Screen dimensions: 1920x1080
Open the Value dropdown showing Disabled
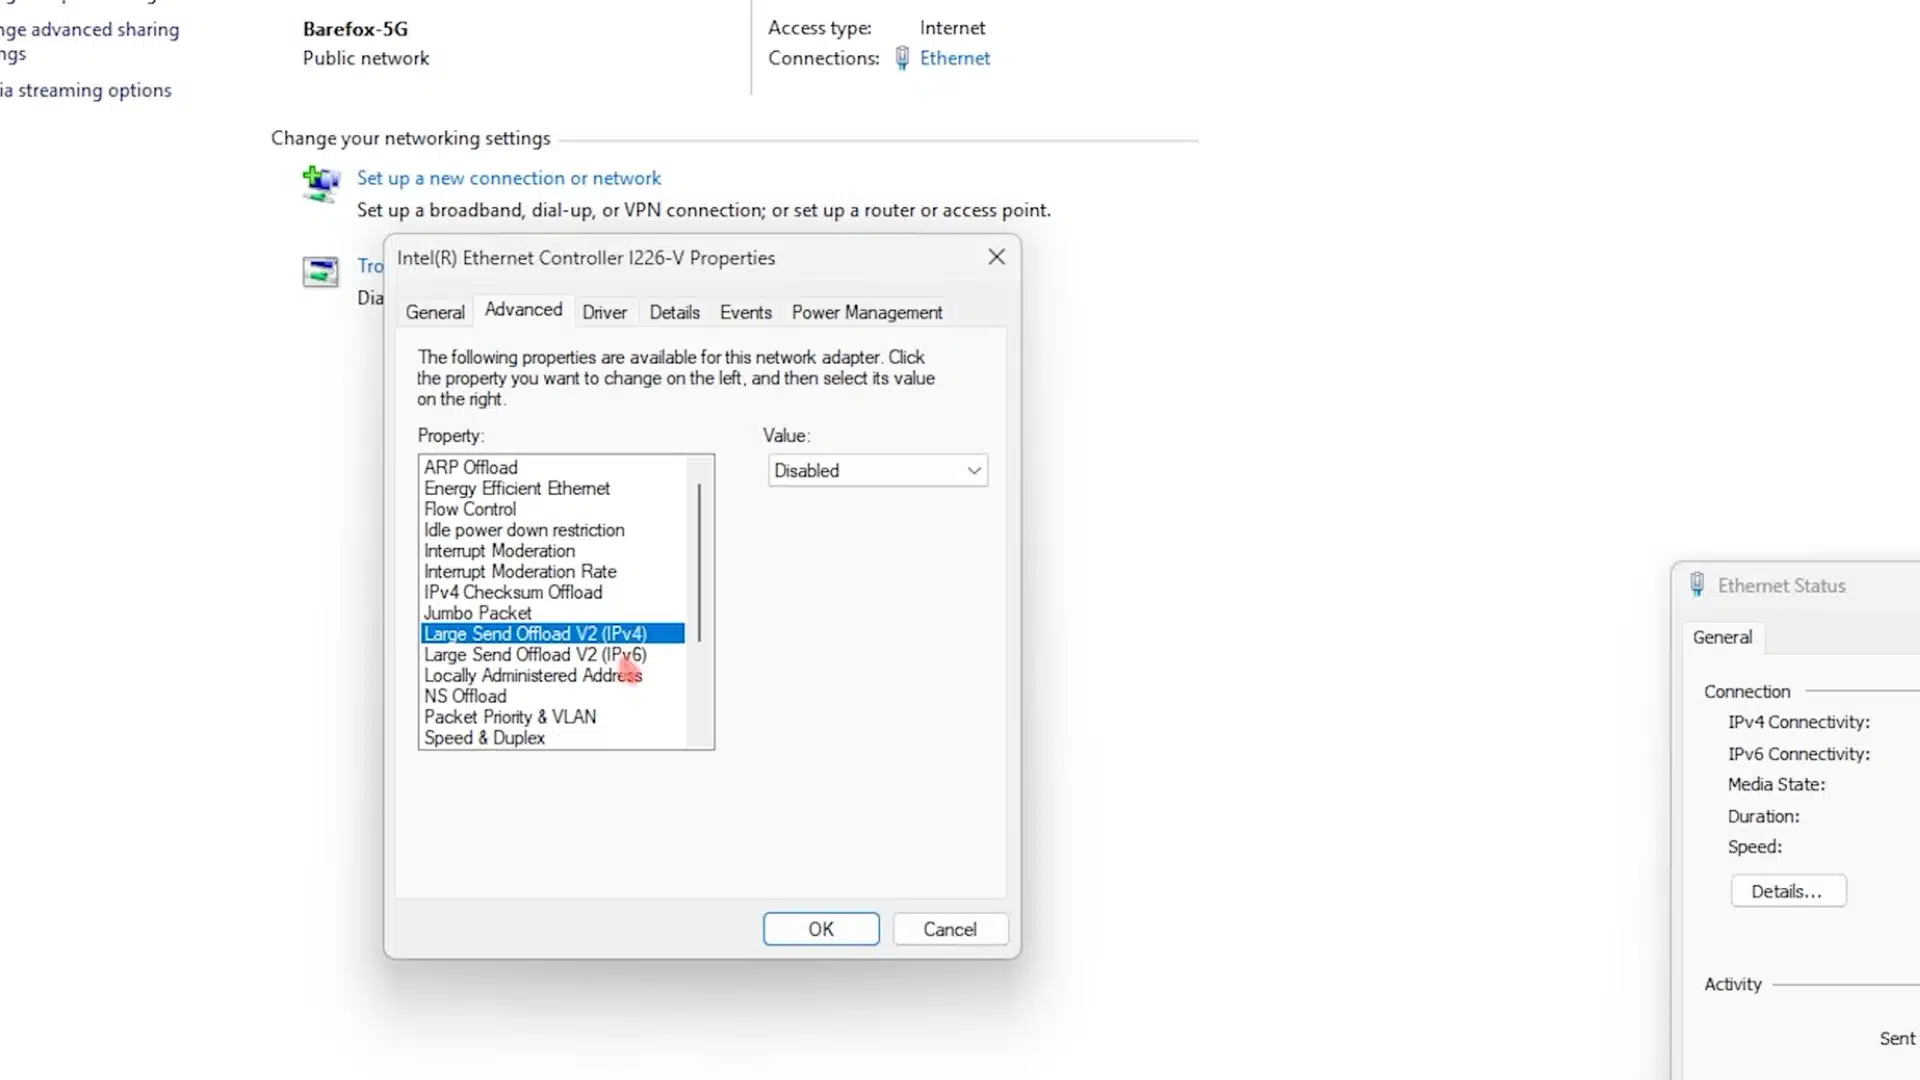877,470
